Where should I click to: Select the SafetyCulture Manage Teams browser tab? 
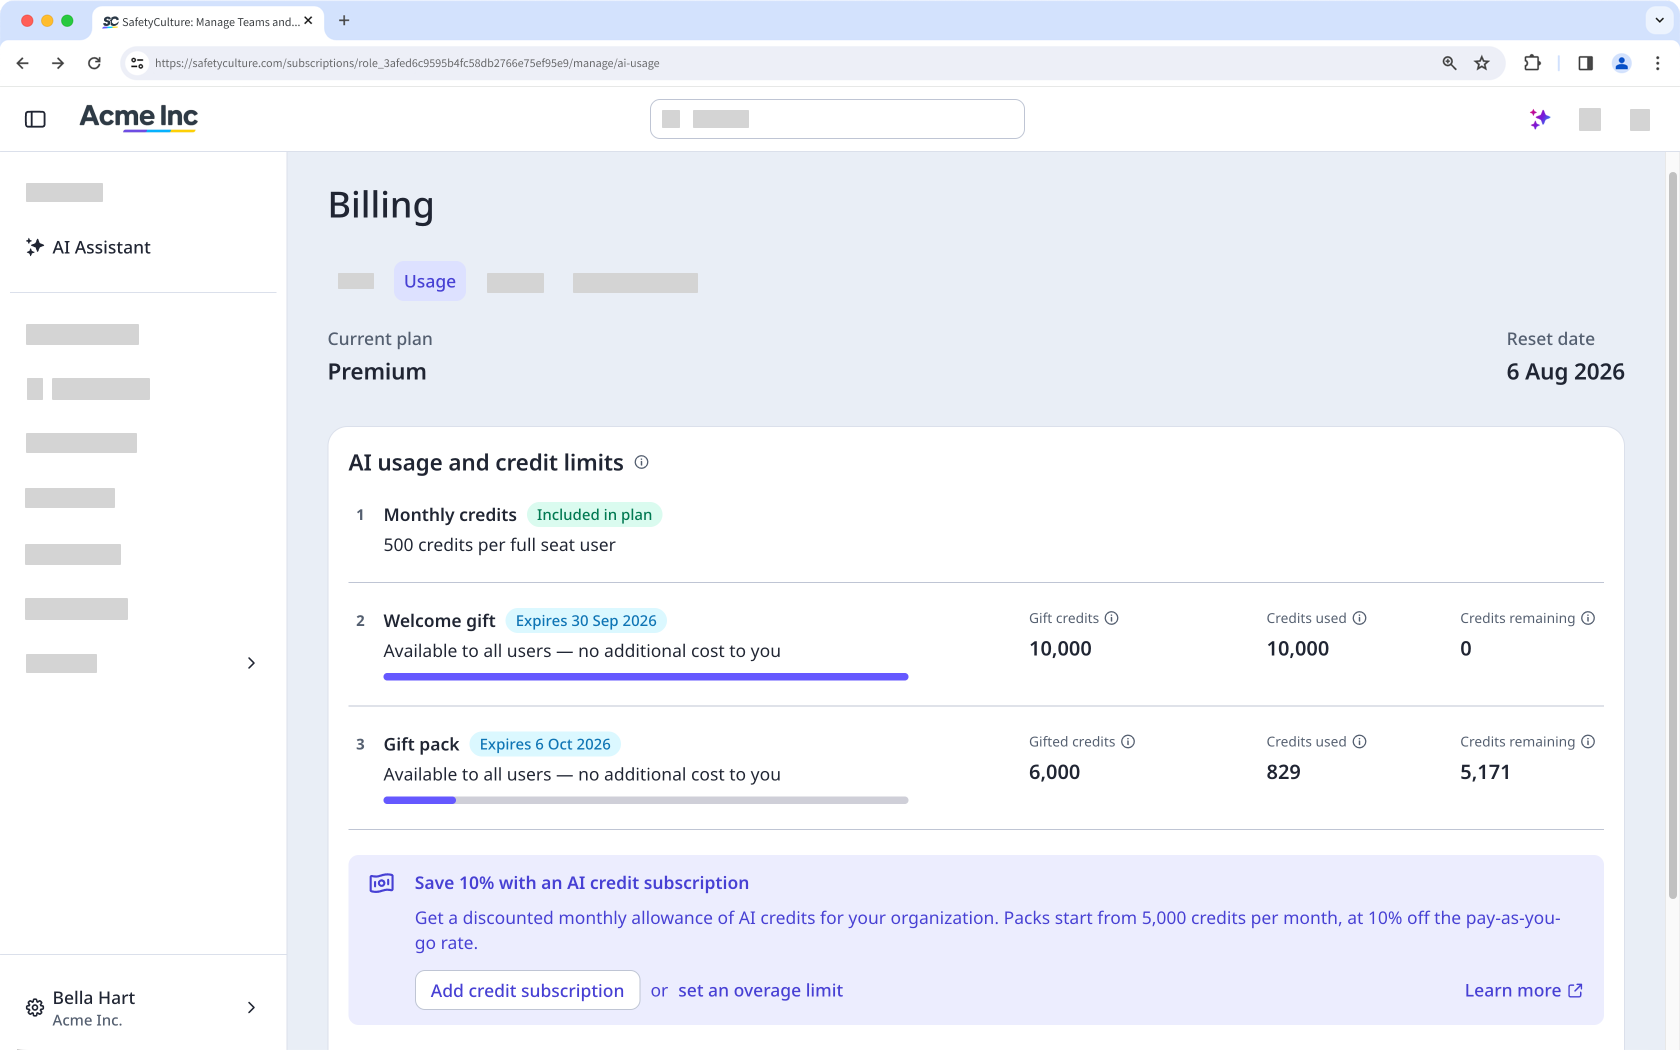click(x=208, y=21)
